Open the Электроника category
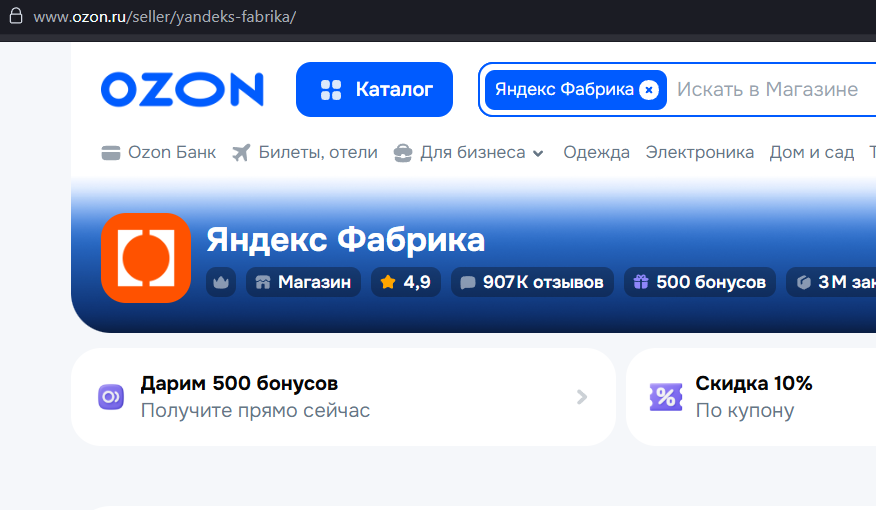The height and width of the screenshot is (510, 876). click(x=699, y=152)
